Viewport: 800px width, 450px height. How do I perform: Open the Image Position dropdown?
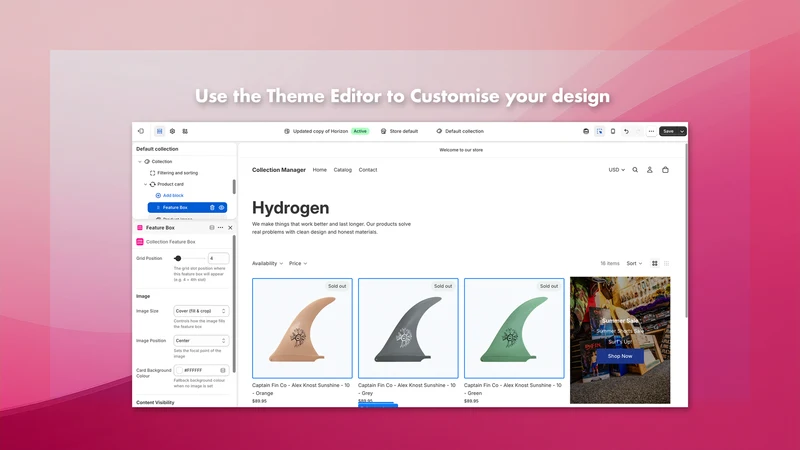[201, 340]
